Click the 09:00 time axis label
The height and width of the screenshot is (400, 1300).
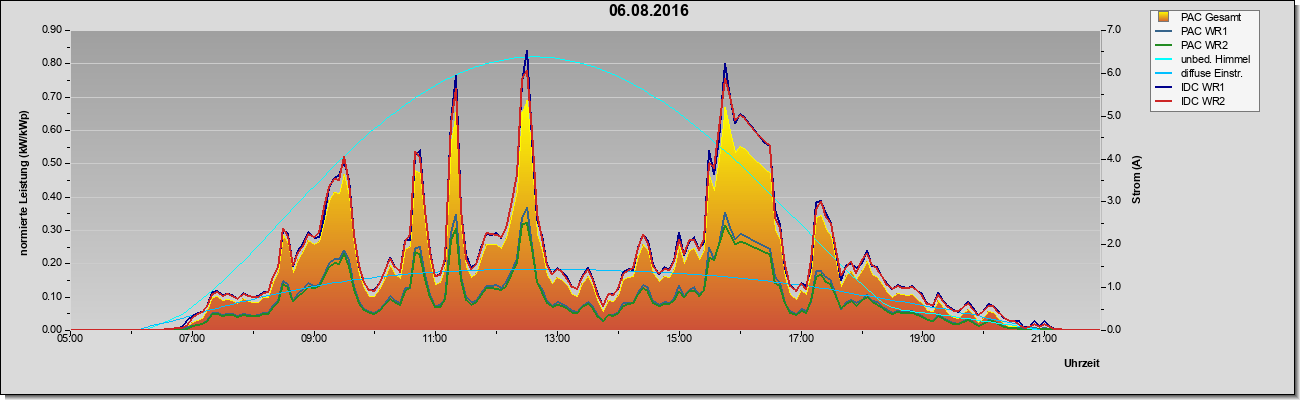click(313, 339)
